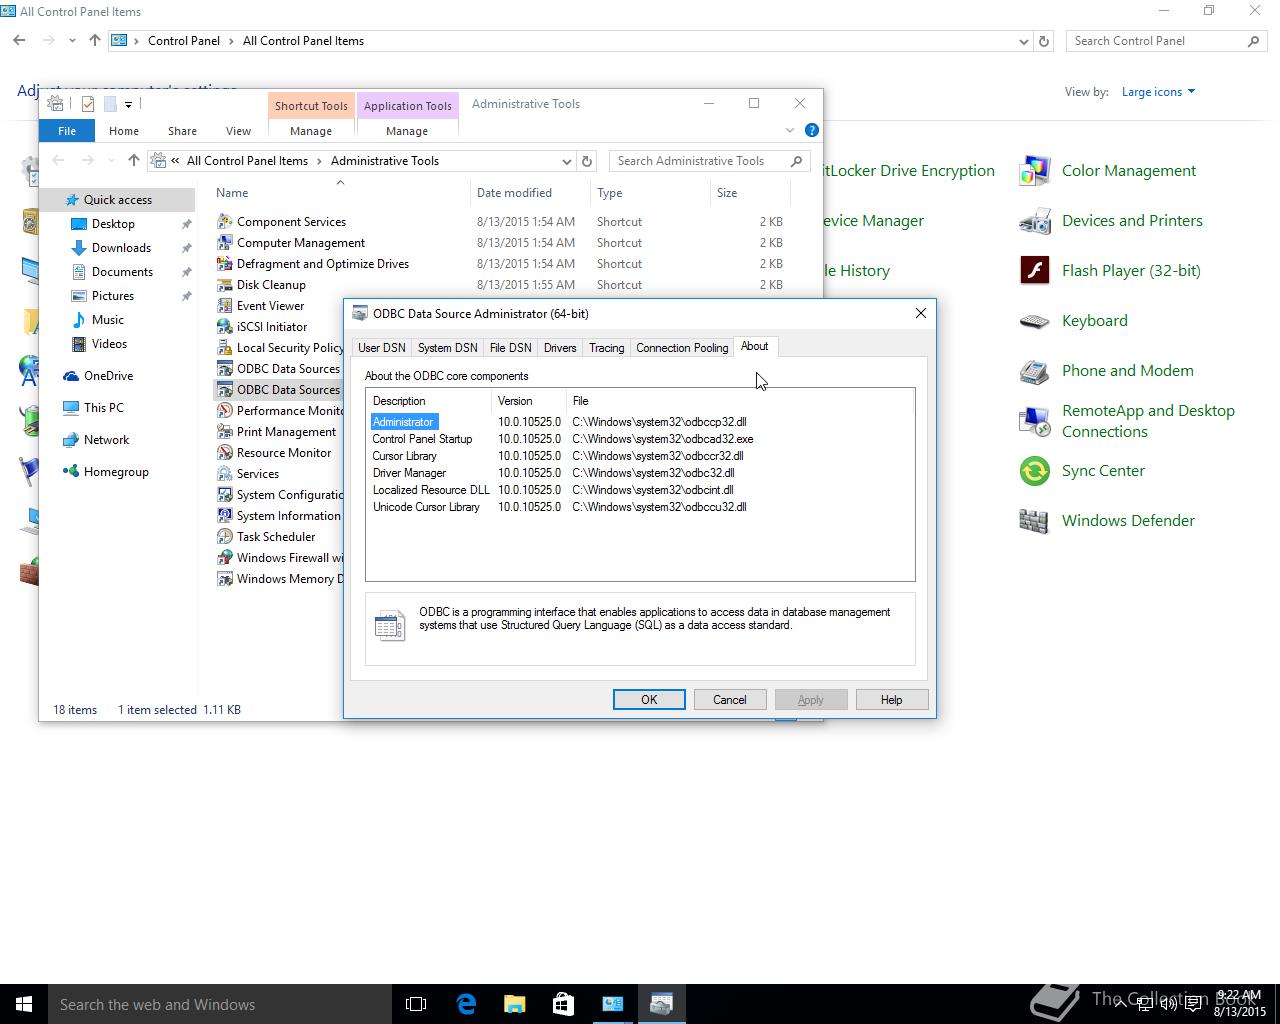Viewport: 1280px width, 1024px height.
Task: Open the Store app from the taskbar
Action: coord(563,1004)
